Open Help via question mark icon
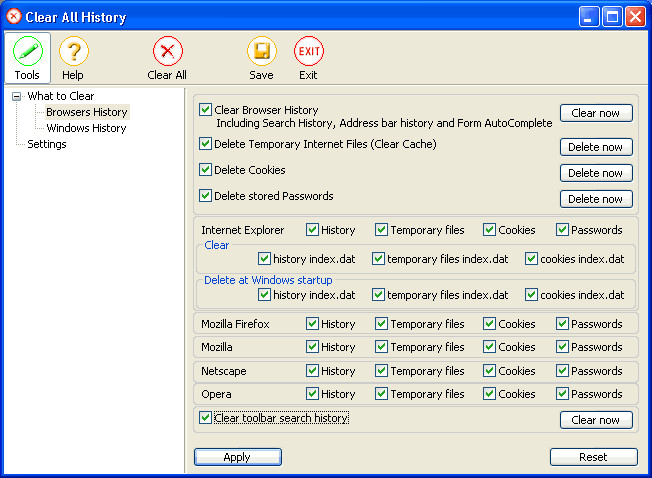 pyautogui.click(x=74, y=51)
